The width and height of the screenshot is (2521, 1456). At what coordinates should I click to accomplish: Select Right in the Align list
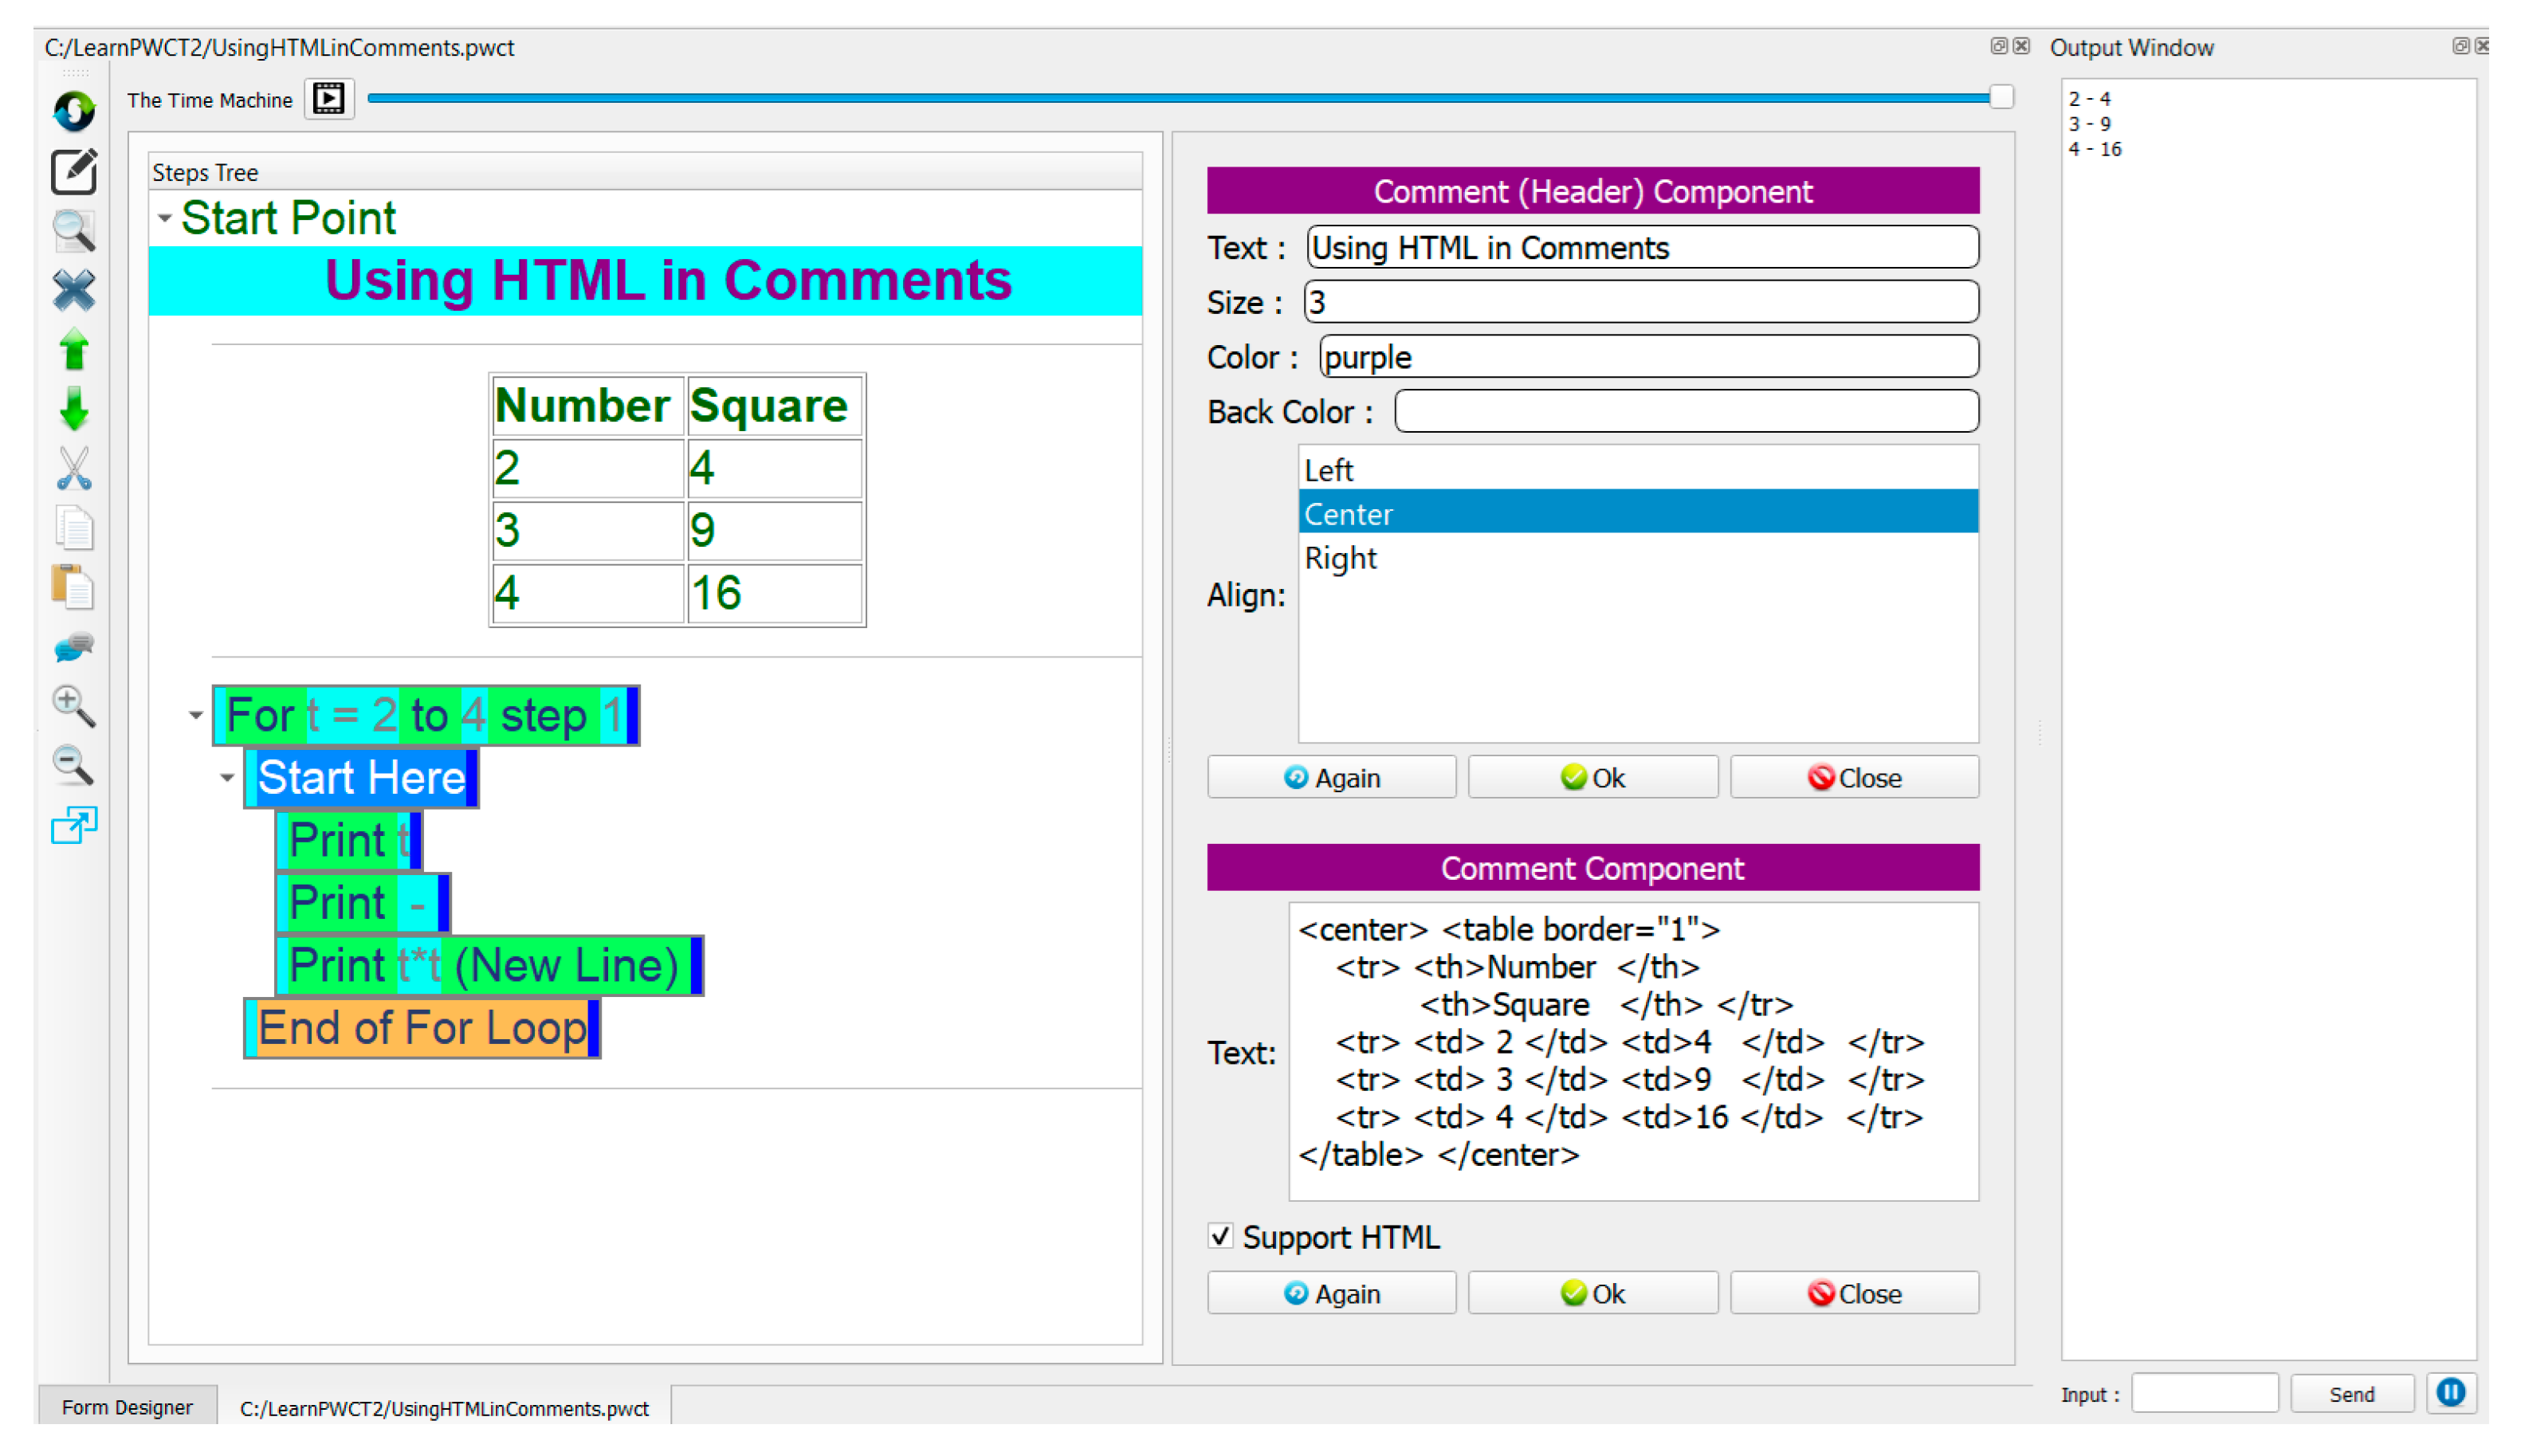[1340, 558]
